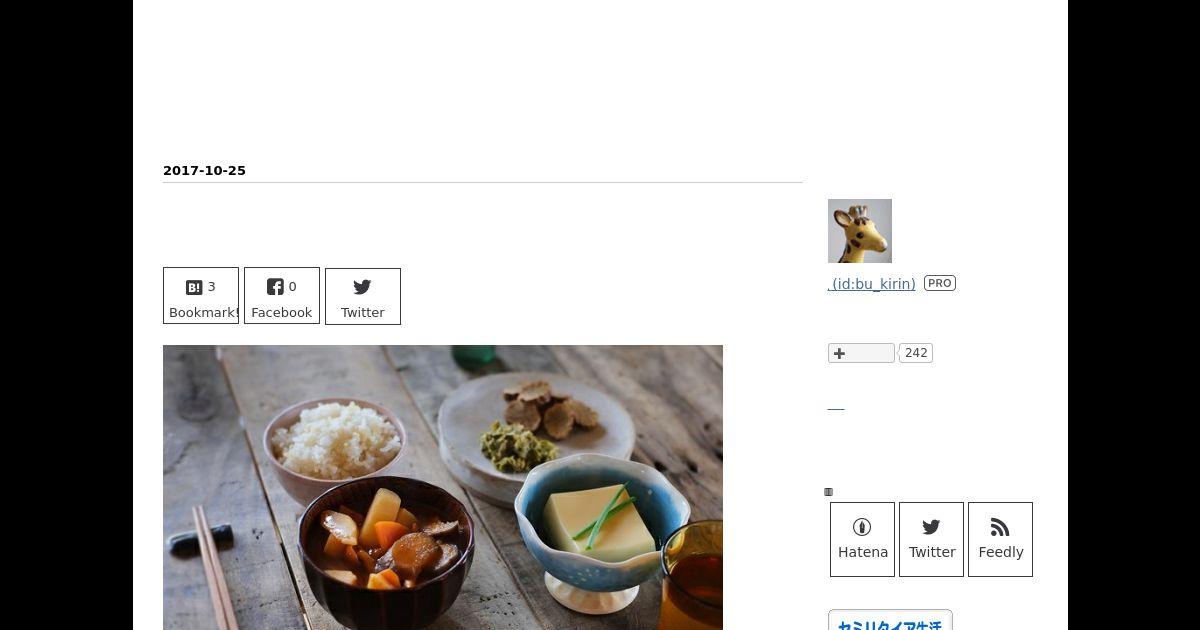Screen dimensions: 1200x630
Task: Click the 242 subscriber count bubble
Action: click(916, 353)
